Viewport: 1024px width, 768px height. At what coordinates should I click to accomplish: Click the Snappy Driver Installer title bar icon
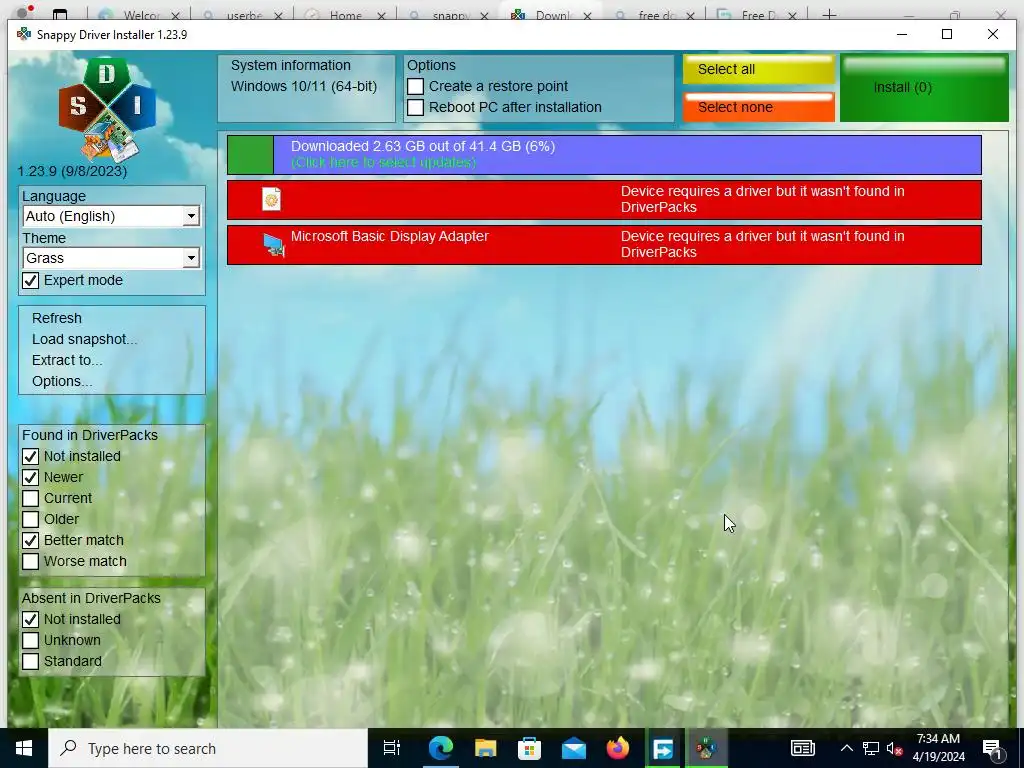click(24, 34)
